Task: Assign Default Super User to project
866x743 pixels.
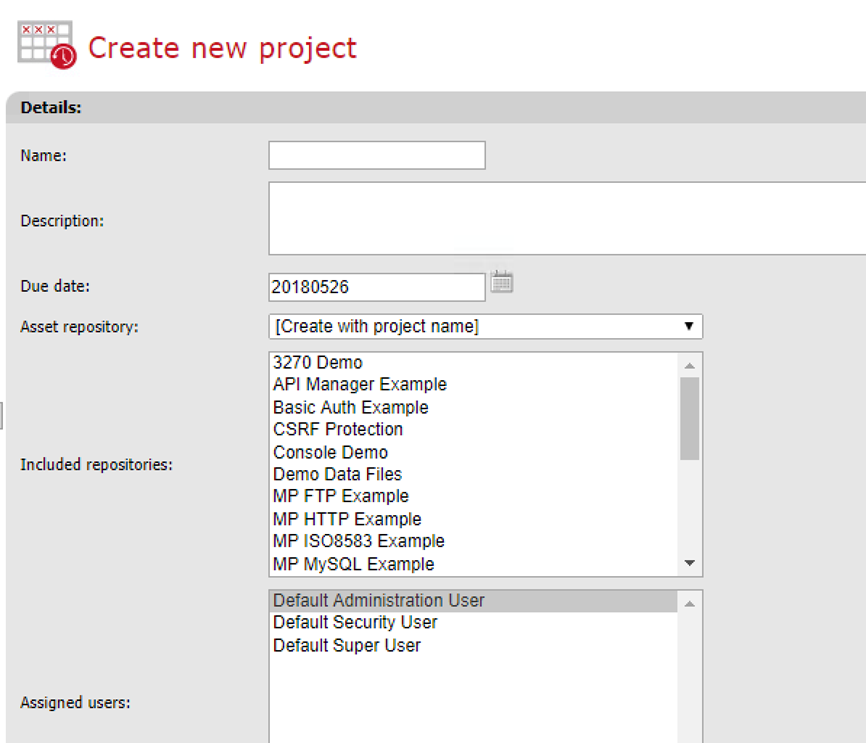Action: pos(347,645)
